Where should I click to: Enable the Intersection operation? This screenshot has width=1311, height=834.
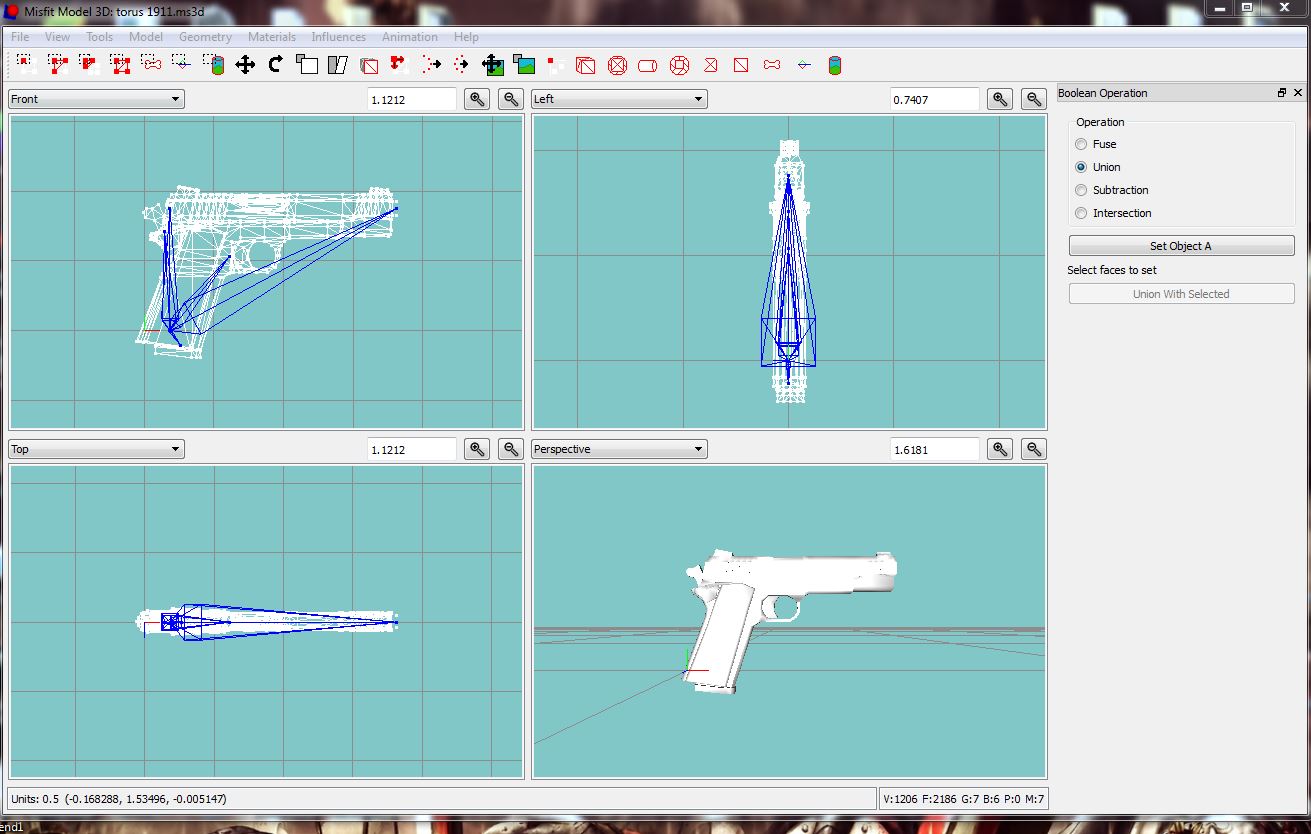coord(1081,213)
